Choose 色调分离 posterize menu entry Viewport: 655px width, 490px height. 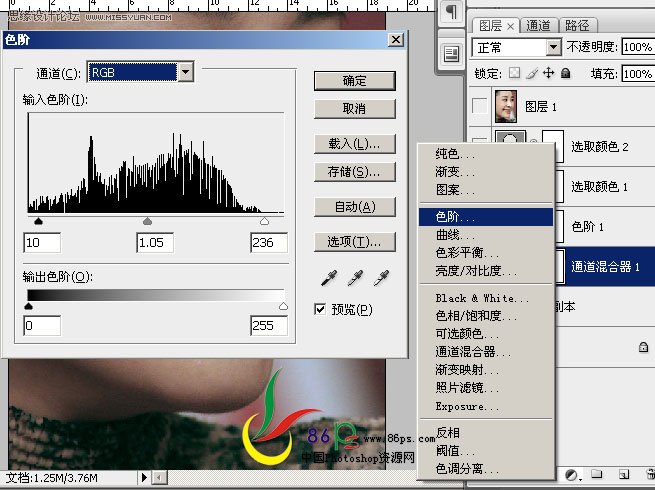coord(486,469)
